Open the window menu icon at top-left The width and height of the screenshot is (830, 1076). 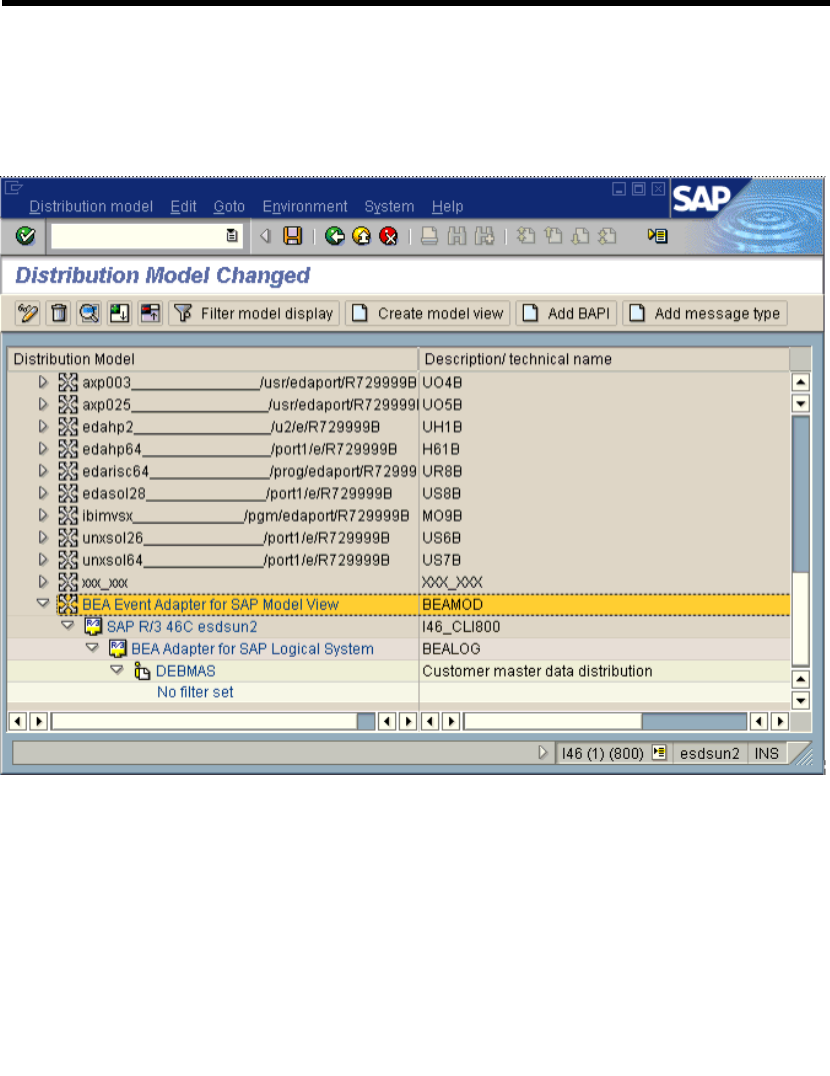pos(14,187)
